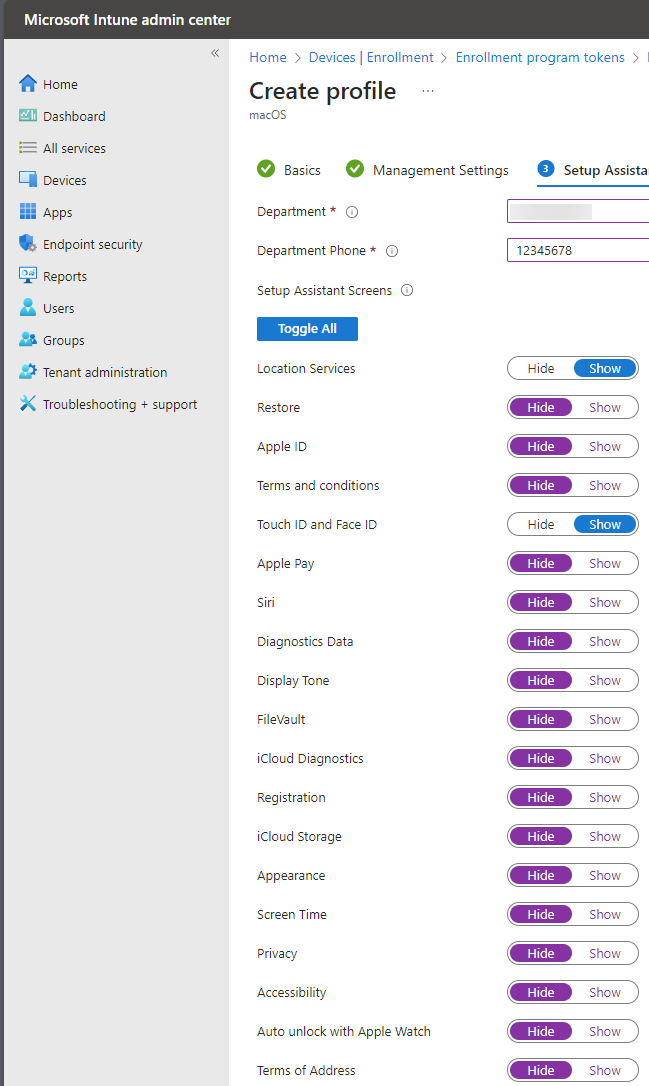Click the Tenant administration gear icon

click(x=28, y=371)
